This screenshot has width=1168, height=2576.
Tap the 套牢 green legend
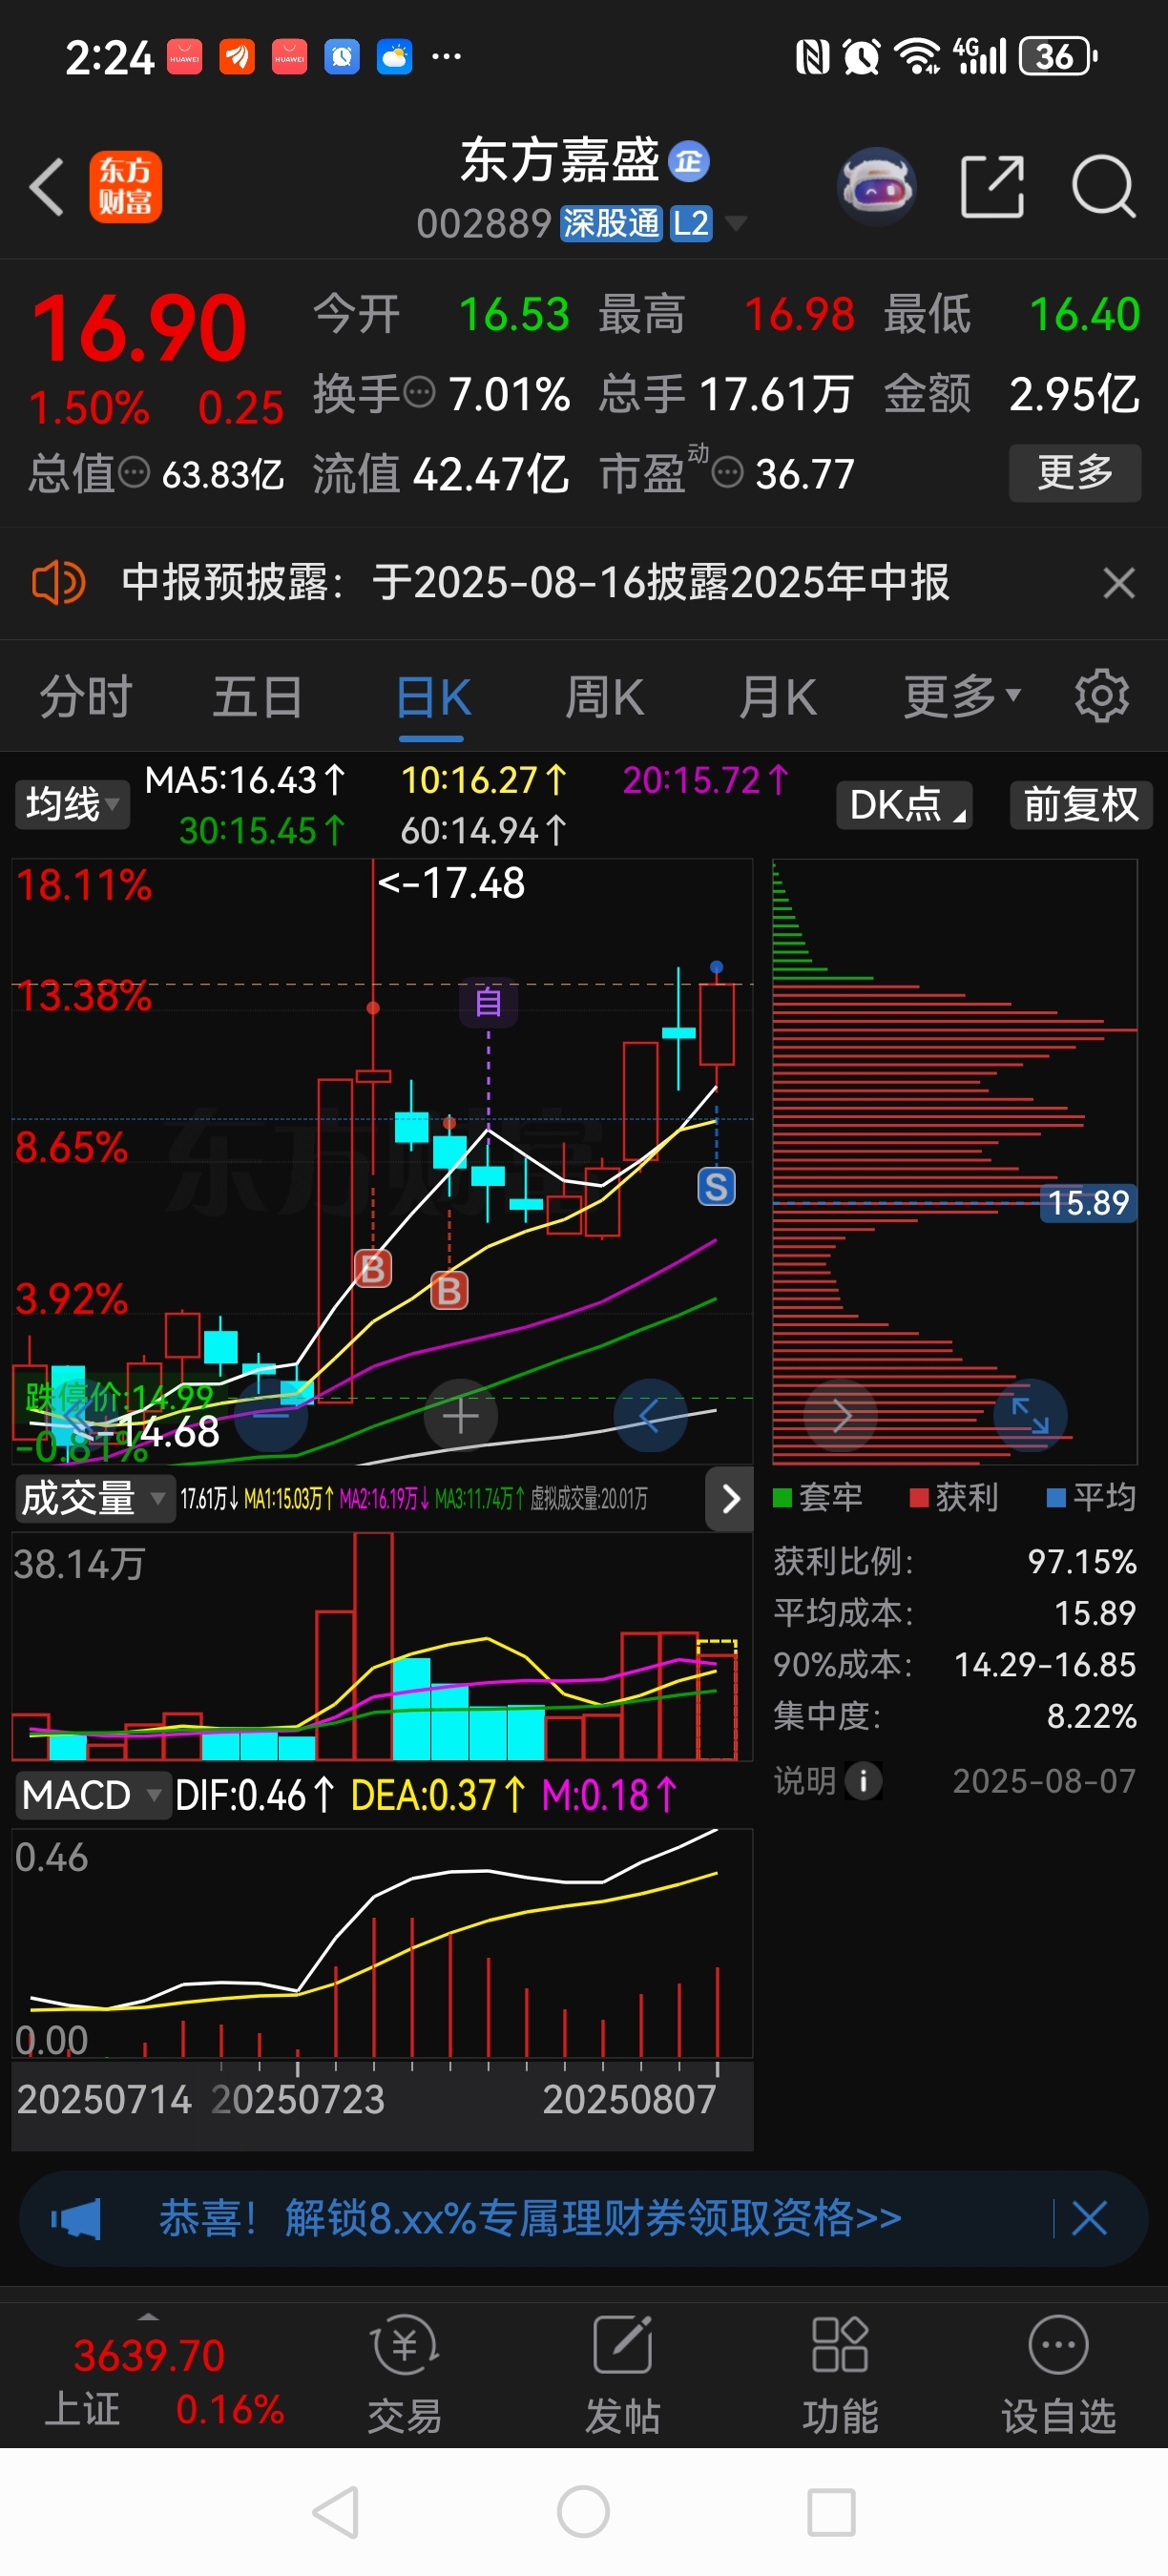(x=818, y=1497)
